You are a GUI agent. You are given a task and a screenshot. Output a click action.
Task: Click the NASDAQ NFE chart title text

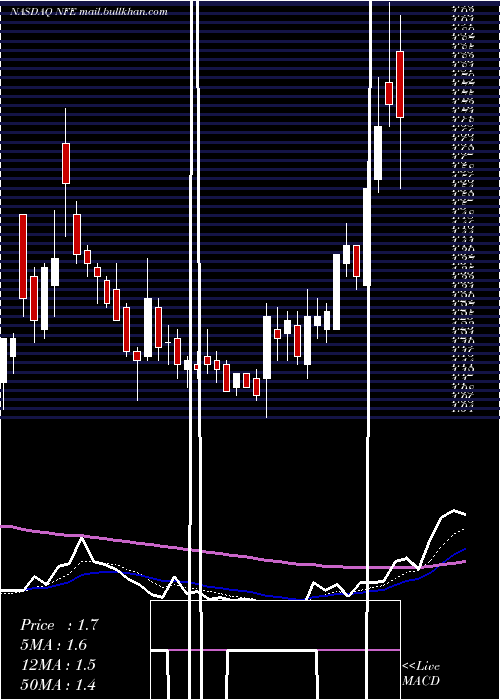point(89,12)
